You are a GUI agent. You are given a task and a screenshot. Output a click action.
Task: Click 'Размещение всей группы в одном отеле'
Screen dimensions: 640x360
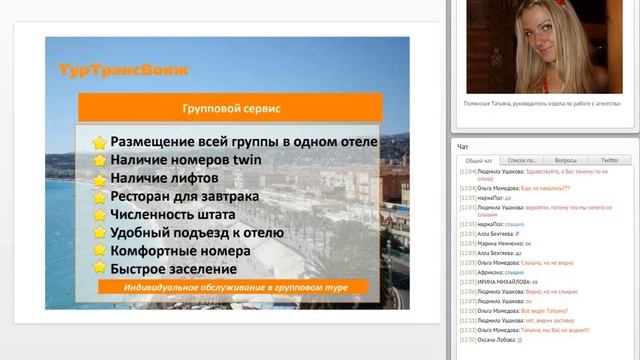(x=244, y=142)
